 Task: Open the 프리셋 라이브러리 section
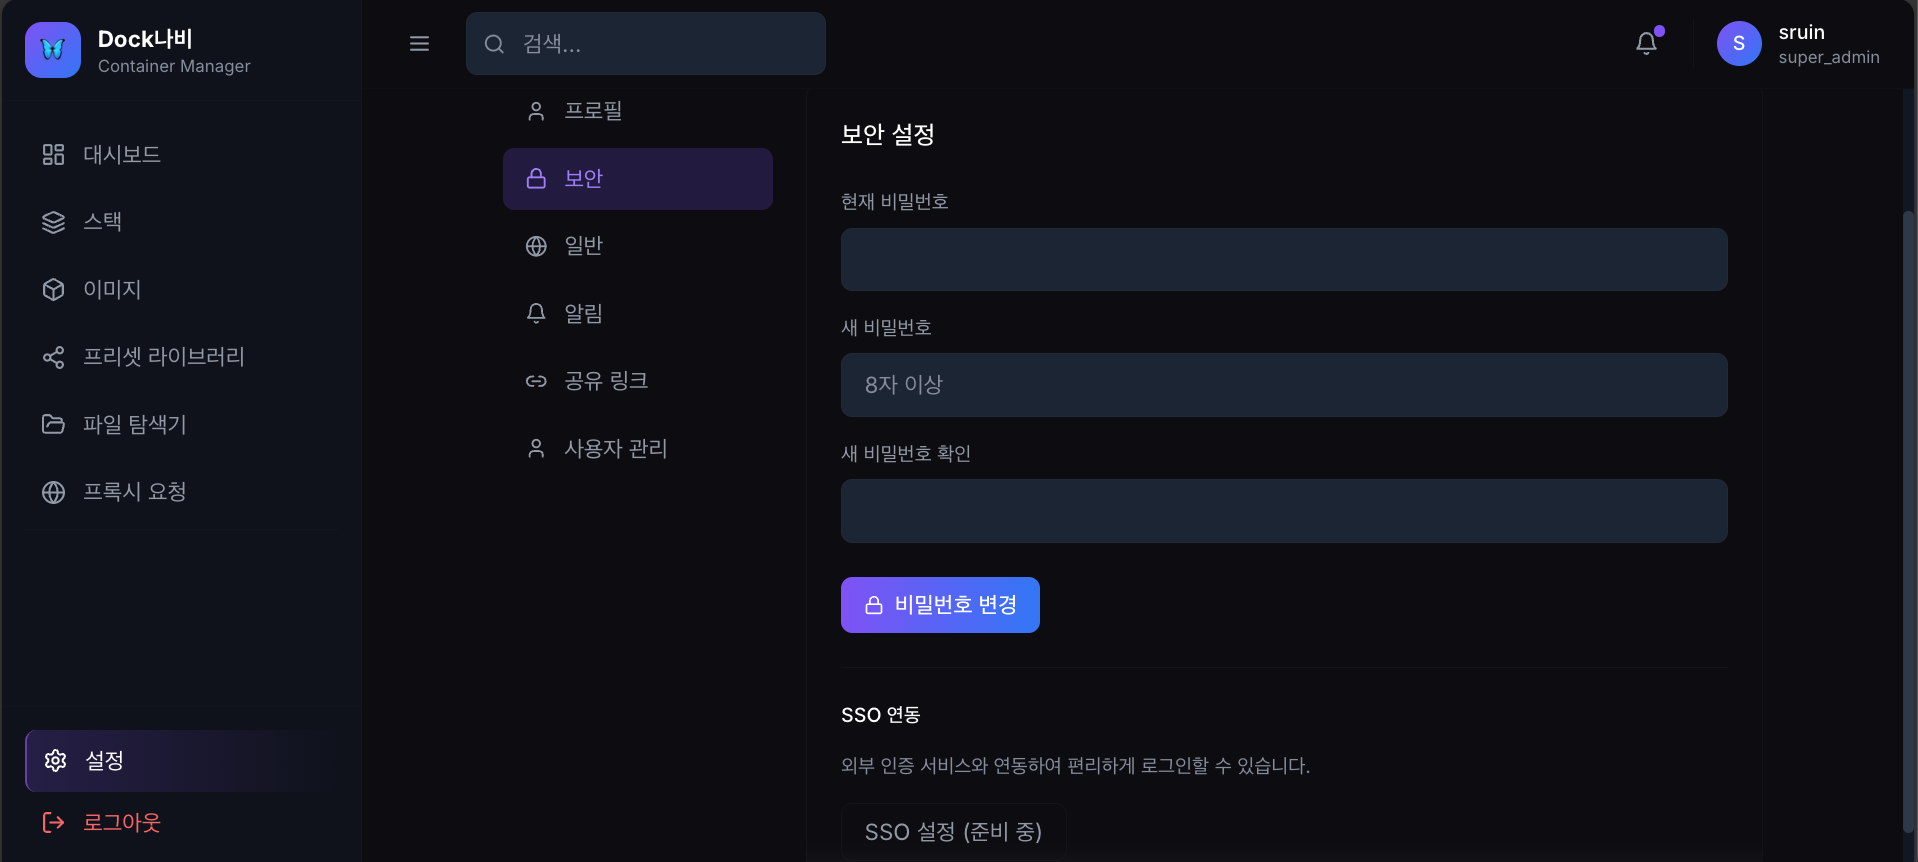click(x=163, y=357)
